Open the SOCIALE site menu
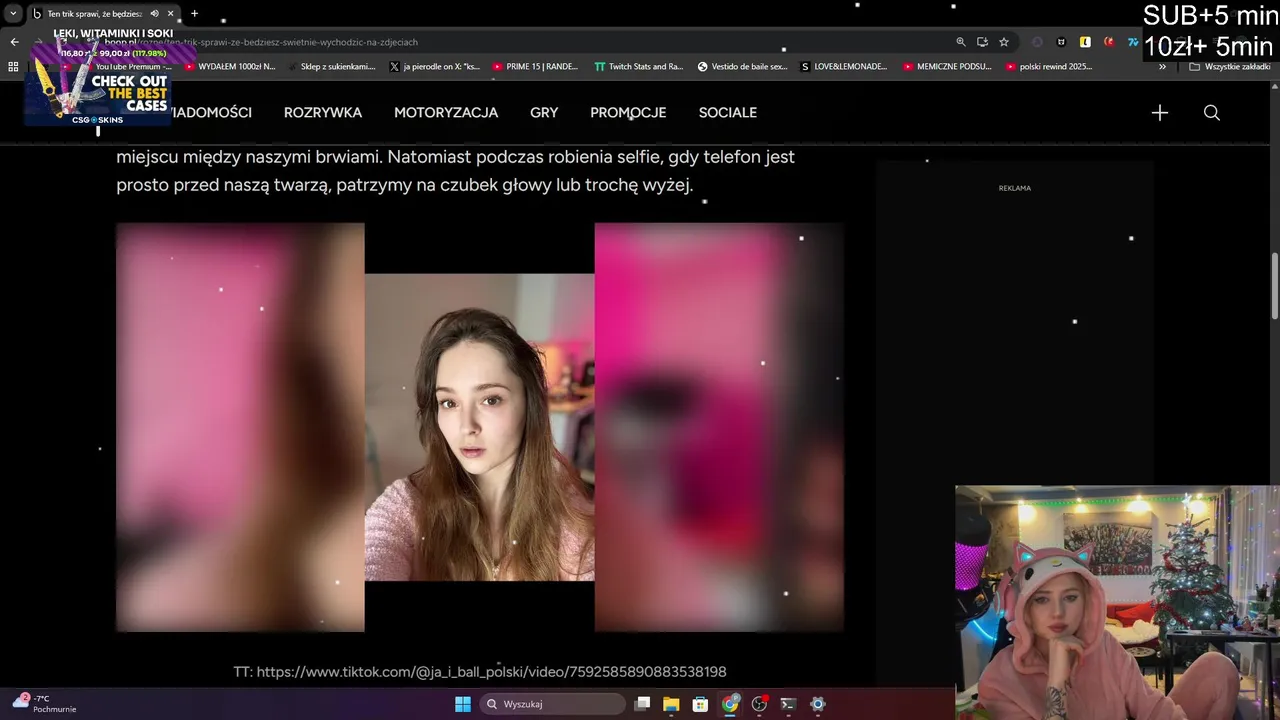The height and width of the screenshot is (720, 1280). coord(728,113)
